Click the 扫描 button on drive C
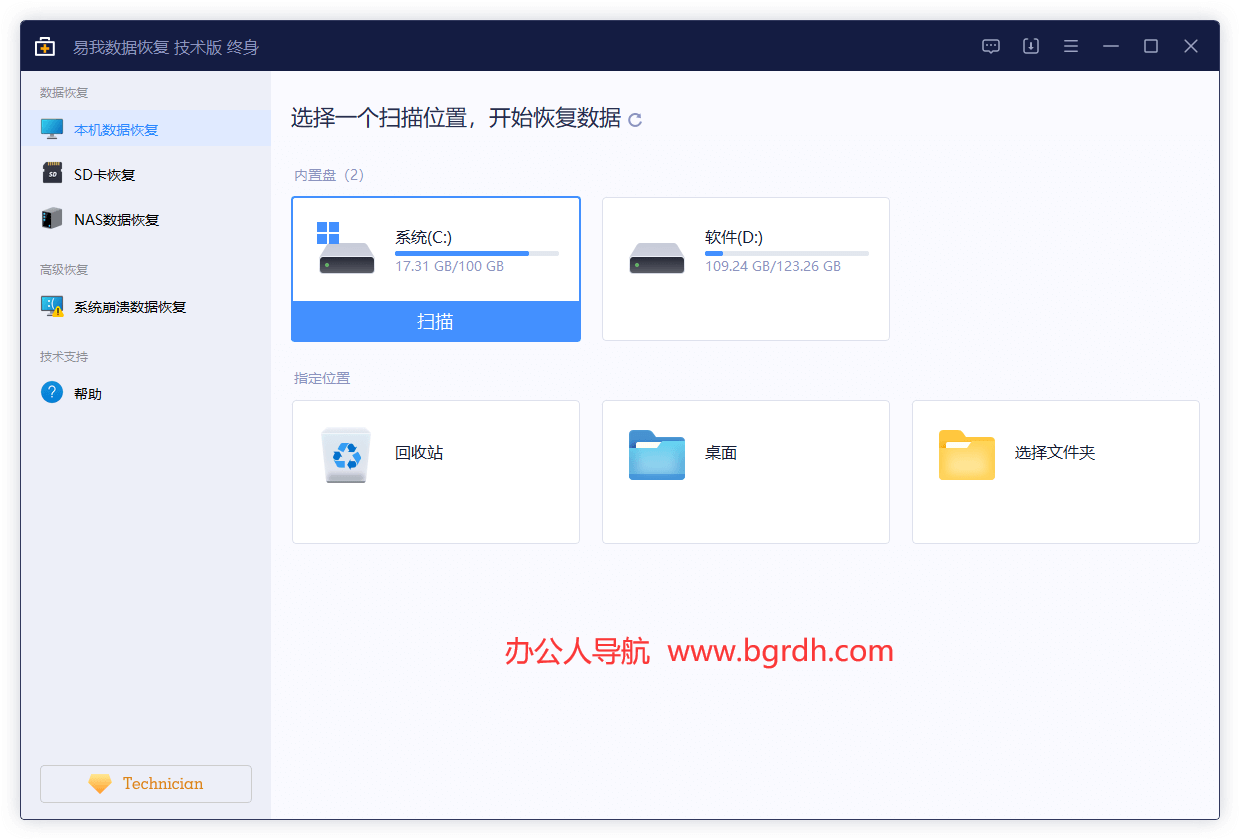The height and width of the screenshot is (840, 1240). 436,321
